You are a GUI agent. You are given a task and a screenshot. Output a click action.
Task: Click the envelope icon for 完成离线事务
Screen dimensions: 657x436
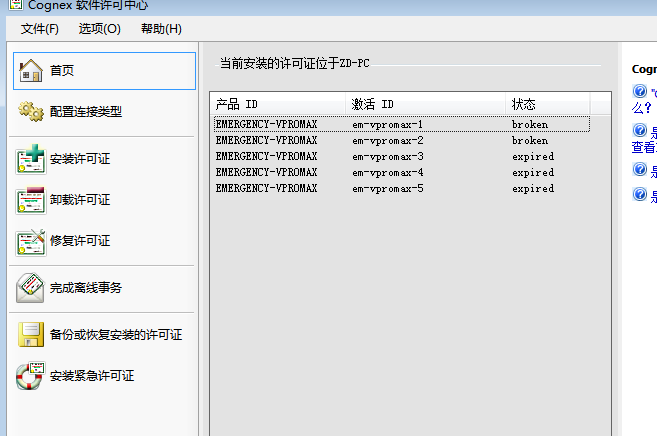pyautogui.click(x=30, y=287)
